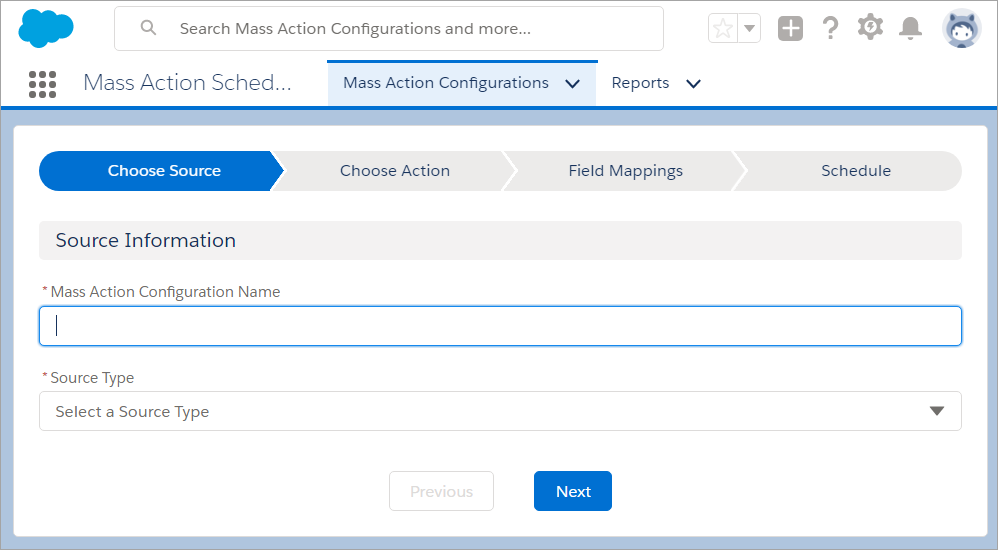
Task: Click the Previous button
Action: pyautogui.click(x=442, y=491)
